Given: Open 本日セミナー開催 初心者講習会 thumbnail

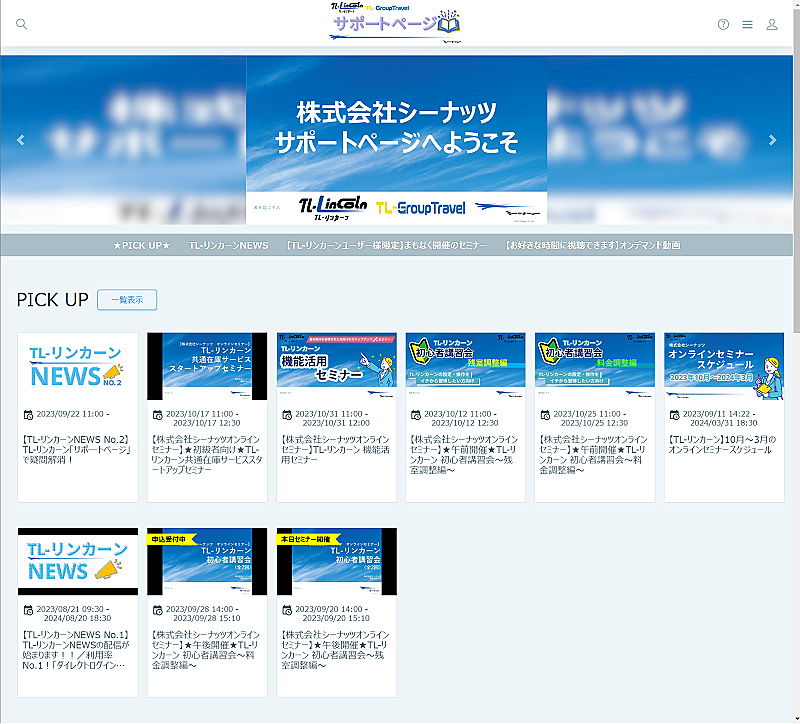Looking at the screenshot, I should point(337,562).
